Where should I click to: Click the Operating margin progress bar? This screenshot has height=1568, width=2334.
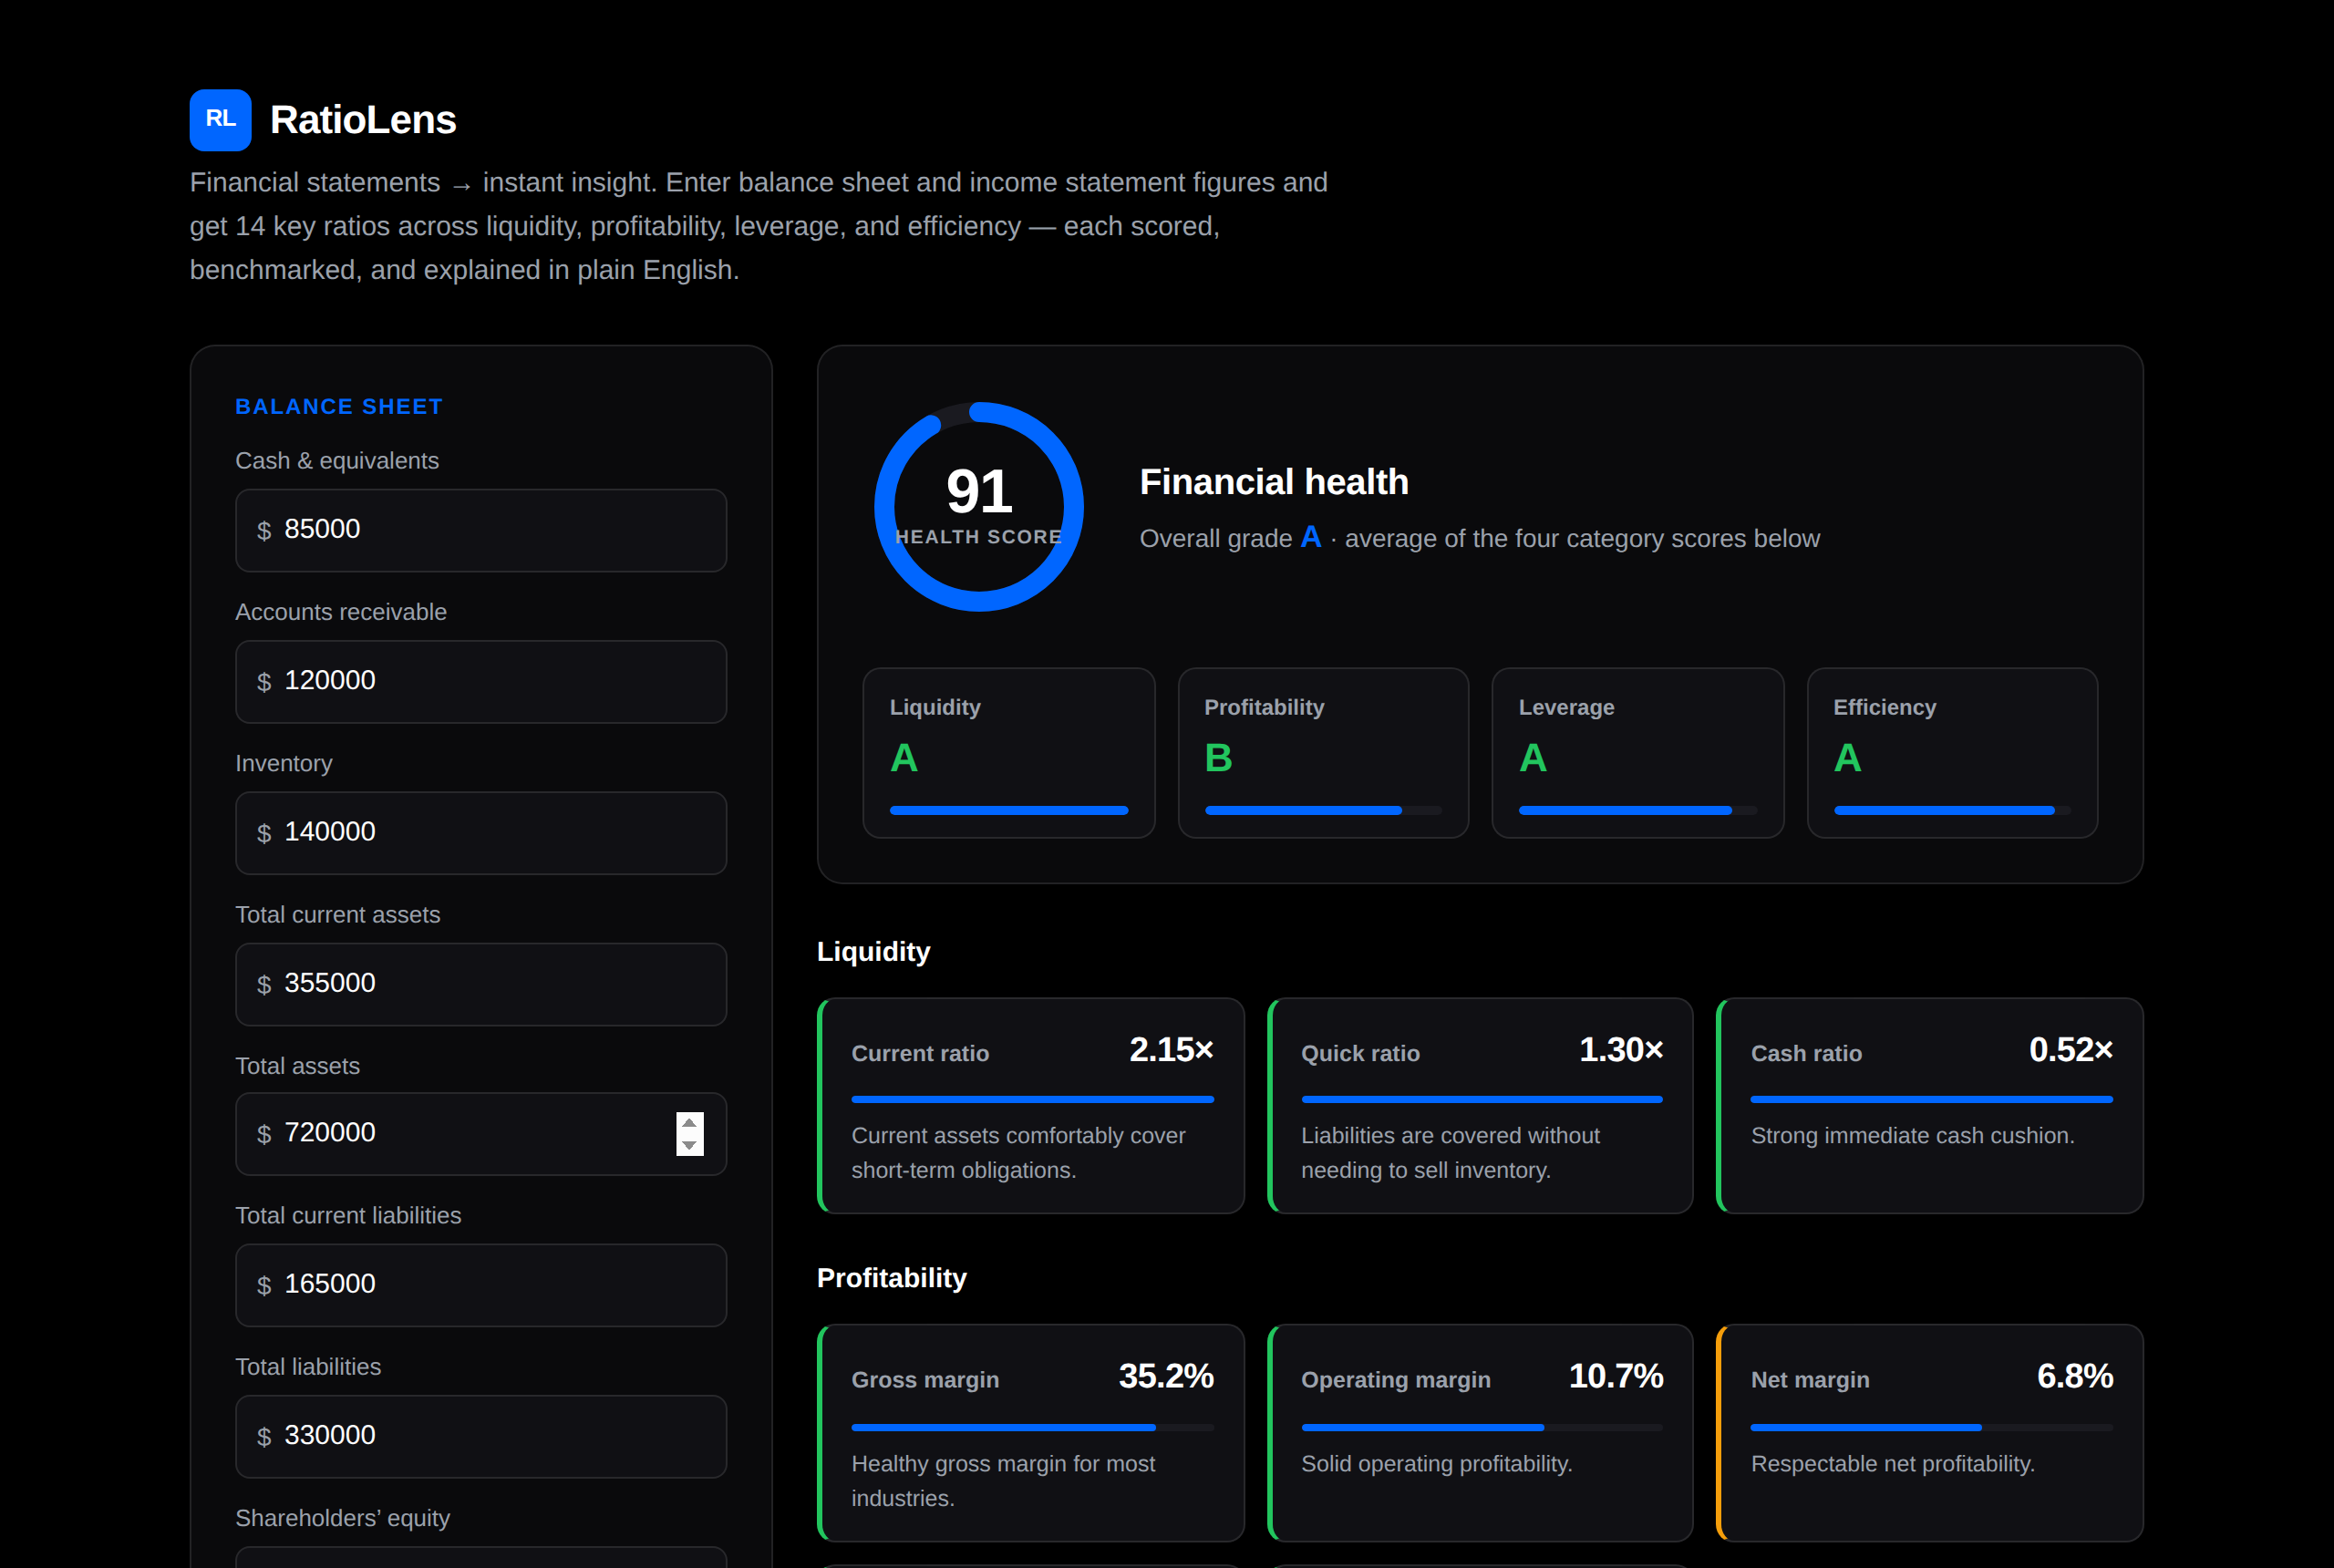[x=1482, y=1427]
